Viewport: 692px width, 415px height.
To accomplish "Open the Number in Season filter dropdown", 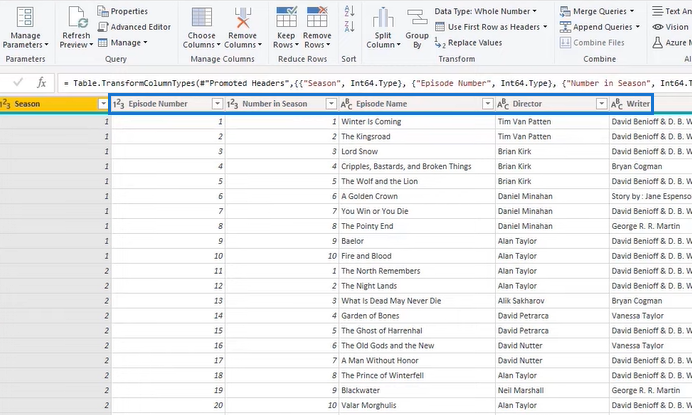I will [x=331, y=104].
